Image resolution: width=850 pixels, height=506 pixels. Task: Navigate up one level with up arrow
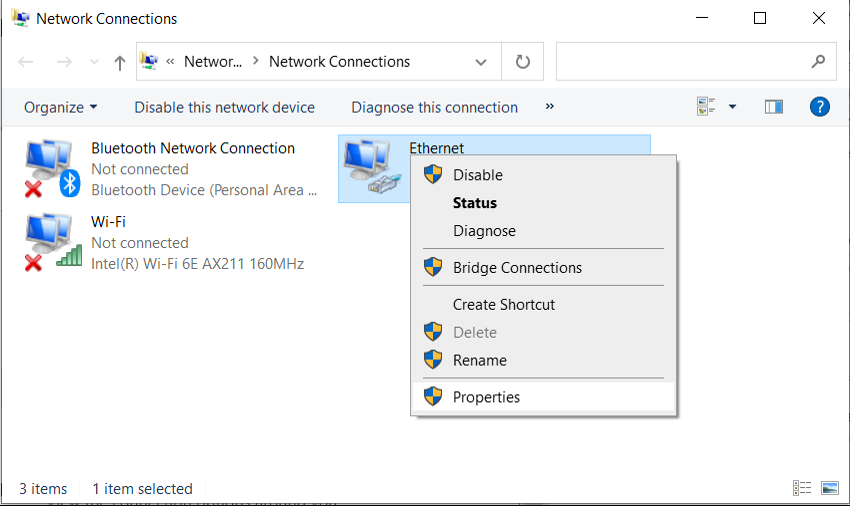click(x=120, y=62)
